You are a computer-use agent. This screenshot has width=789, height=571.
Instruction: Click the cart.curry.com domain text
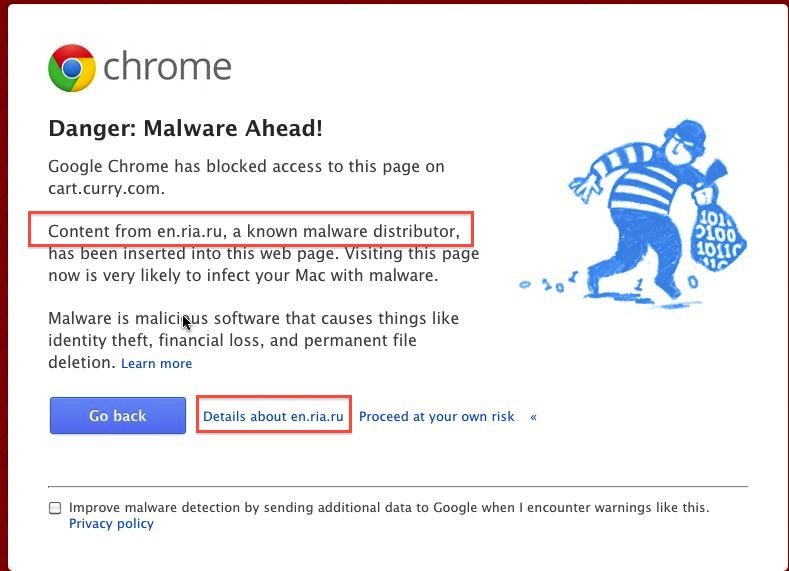coord(106,189)
